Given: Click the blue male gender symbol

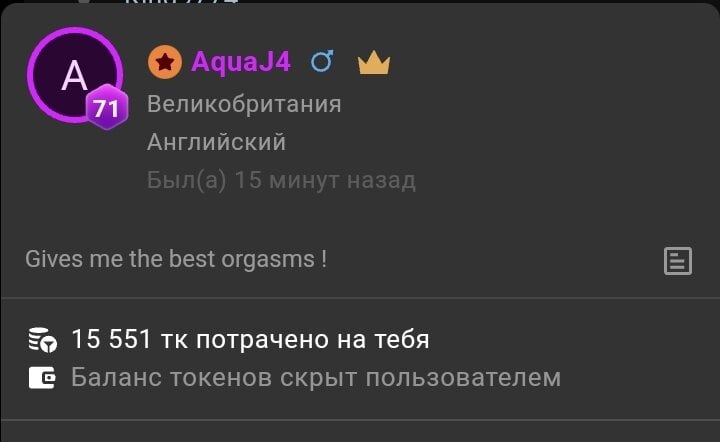Looking at the screenshot, I should tap(322, 62).
